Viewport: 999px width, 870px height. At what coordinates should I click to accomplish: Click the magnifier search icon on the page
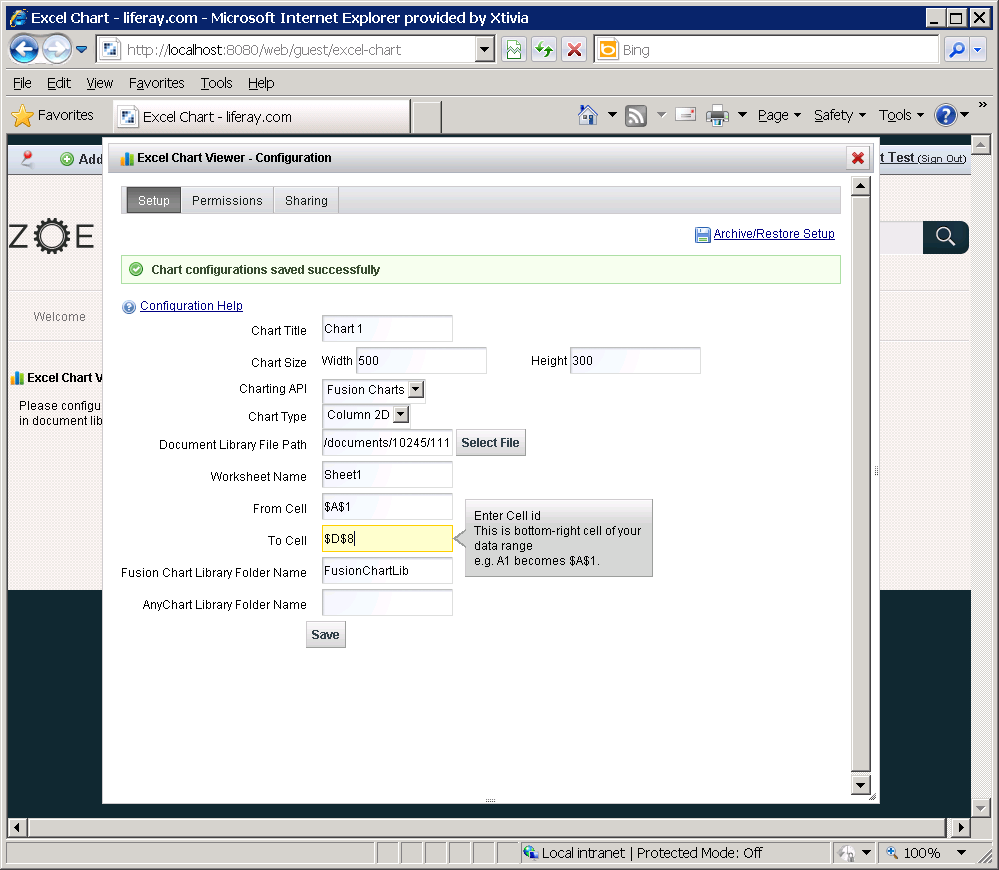click(945, 237)
